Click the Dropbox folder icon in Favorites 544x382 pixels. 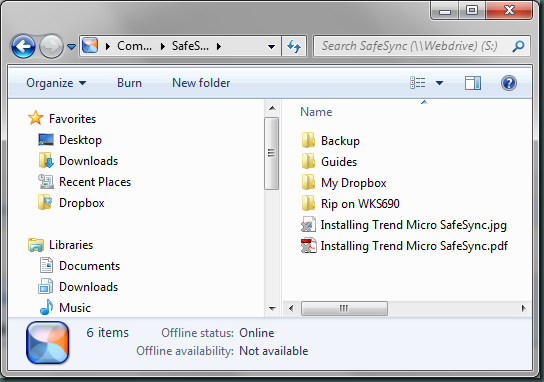pyautogui.click(x=45, y=202)
